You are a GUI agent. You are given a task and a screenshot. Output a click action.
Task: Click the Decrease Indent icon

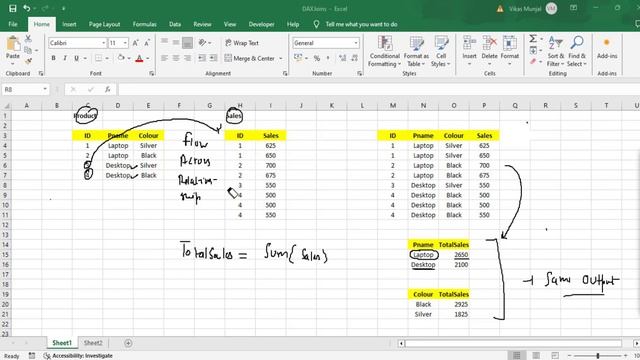pos(202,58)
